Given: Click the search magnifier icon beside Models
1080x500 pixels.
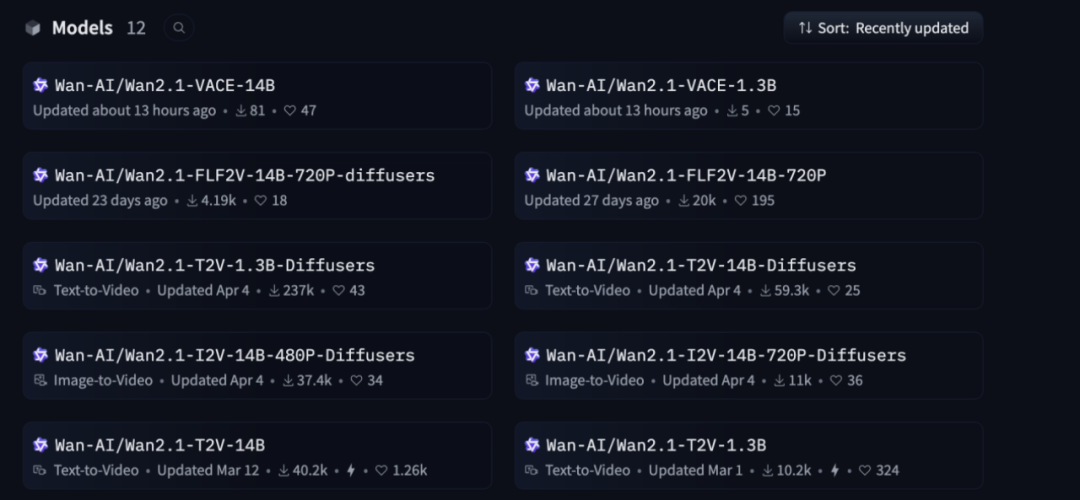Looking at the screenshot, I should click(179, 28).
